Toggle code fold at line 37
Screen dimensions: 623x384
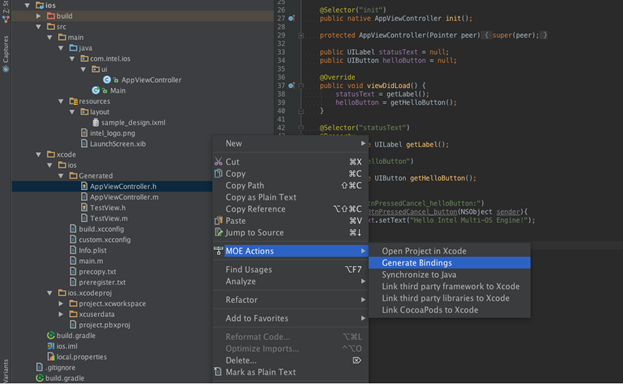(301, 85)
